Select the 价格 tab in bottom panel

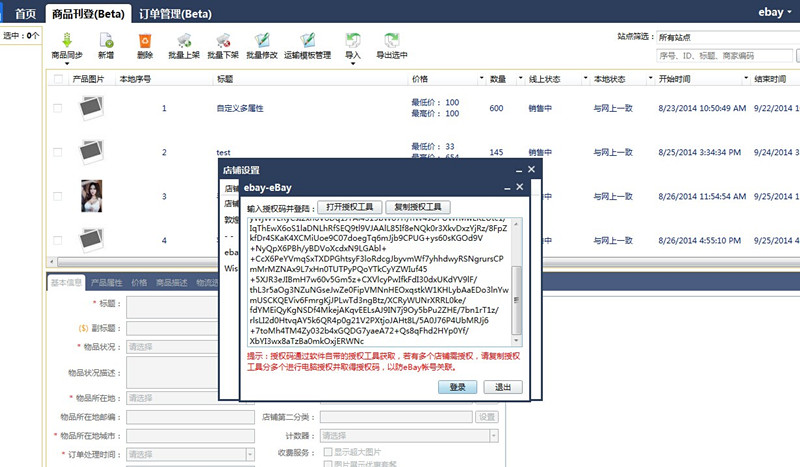click(139, 282)
